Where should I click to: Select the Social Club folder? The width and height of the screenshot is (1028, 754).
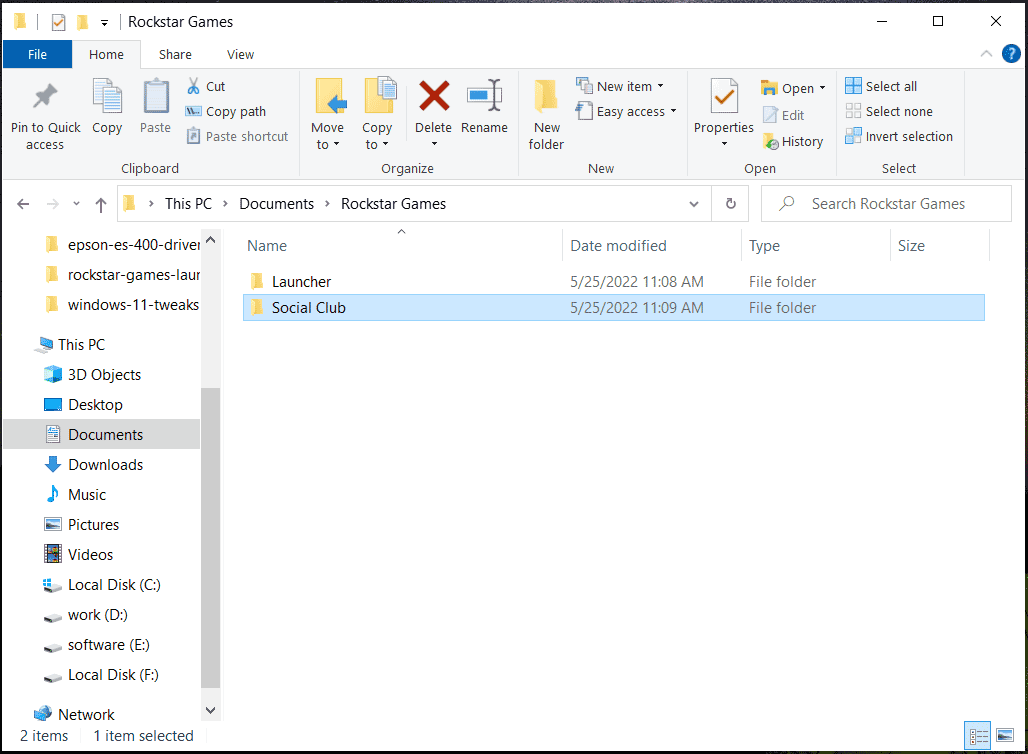click(x=614, y=308)
